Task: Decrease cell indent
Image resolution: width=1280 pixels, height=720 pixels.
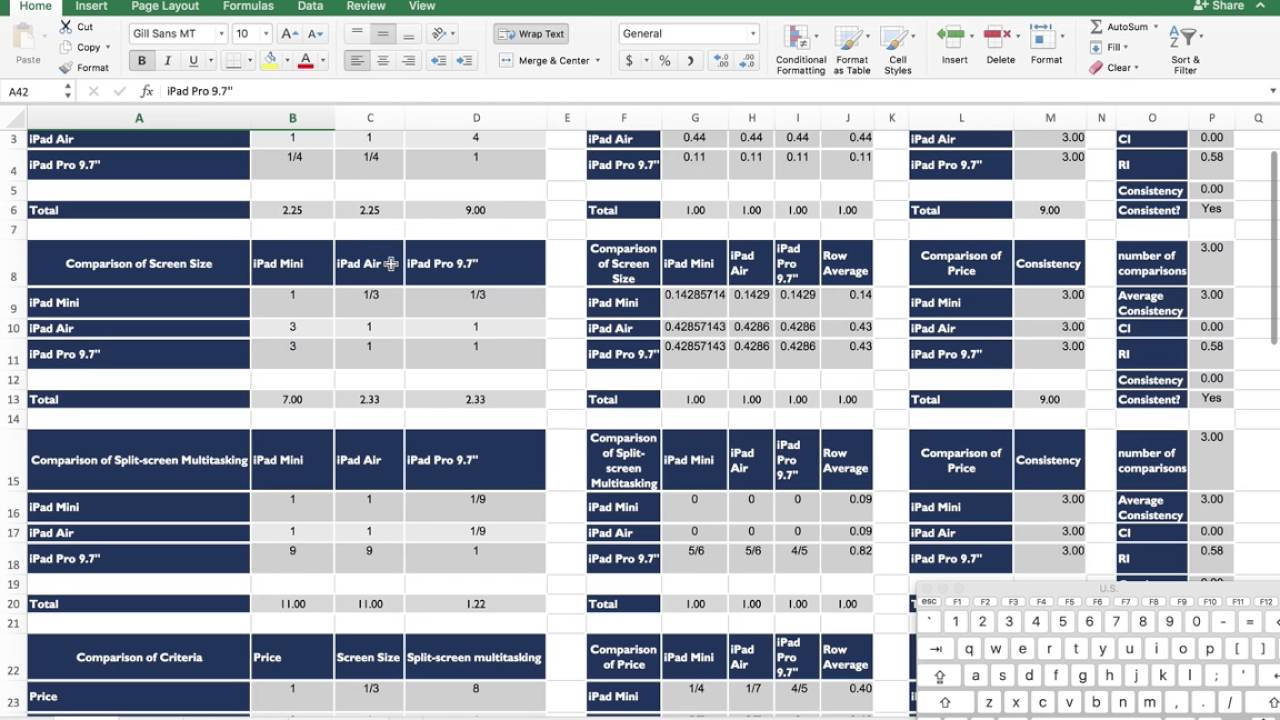Action: click(x=438, y=61)
